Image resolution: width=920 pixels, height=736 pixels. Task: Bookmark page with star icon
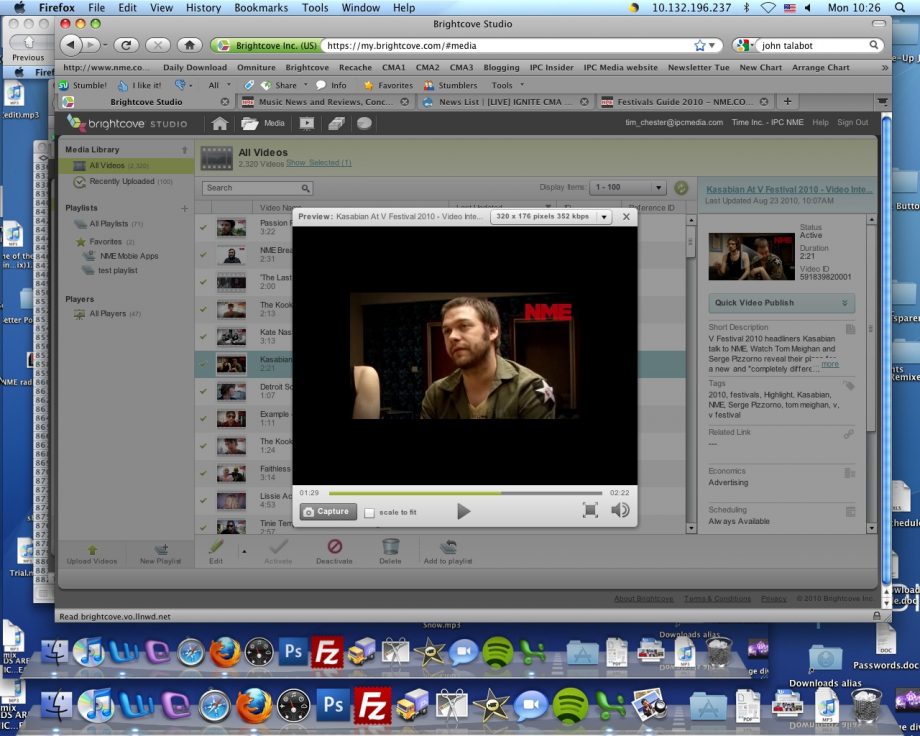click(x=699, y=46)
